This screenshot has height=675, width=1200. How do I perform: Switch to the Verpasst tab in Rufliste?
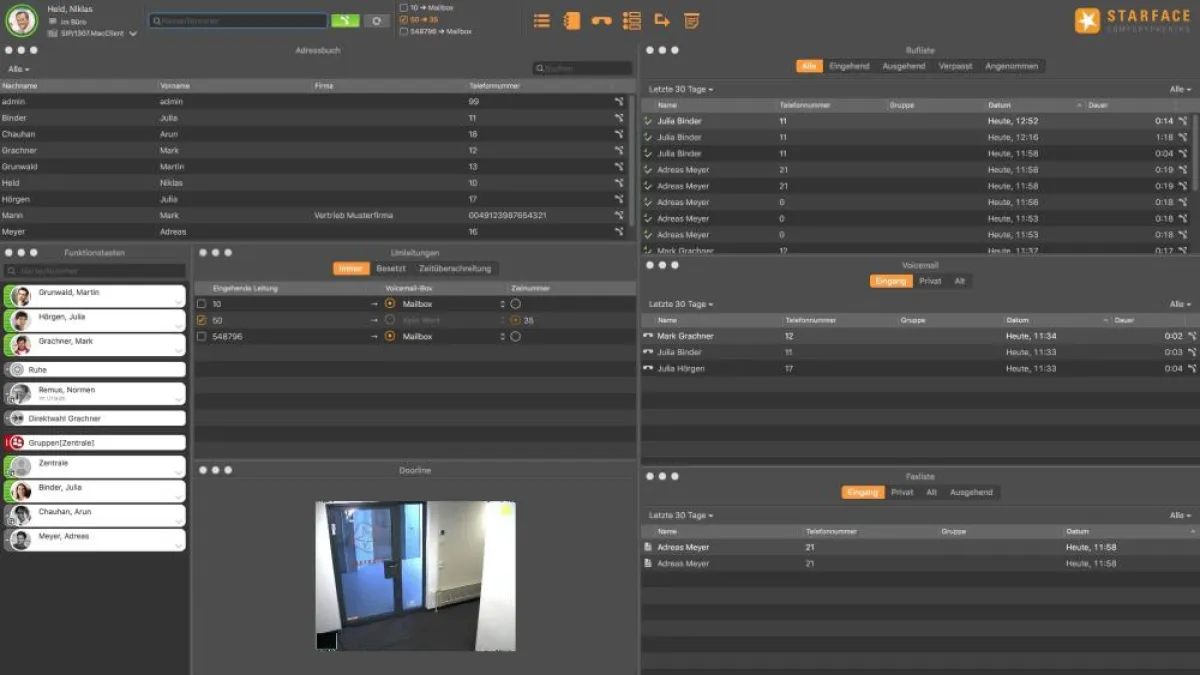[954, 66]
